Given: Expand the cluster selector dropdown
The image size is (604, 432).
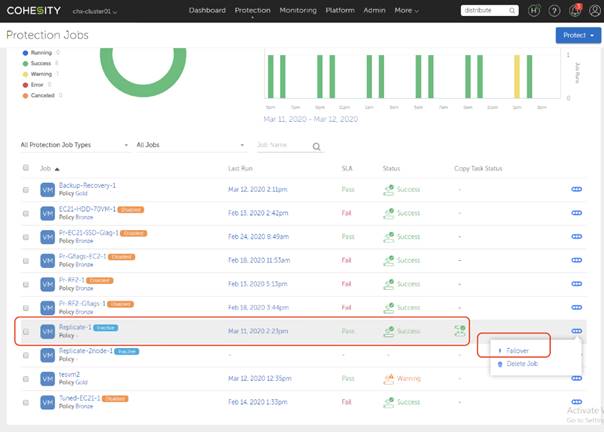Looking at the screenshot, I should (x=94, y=11).
